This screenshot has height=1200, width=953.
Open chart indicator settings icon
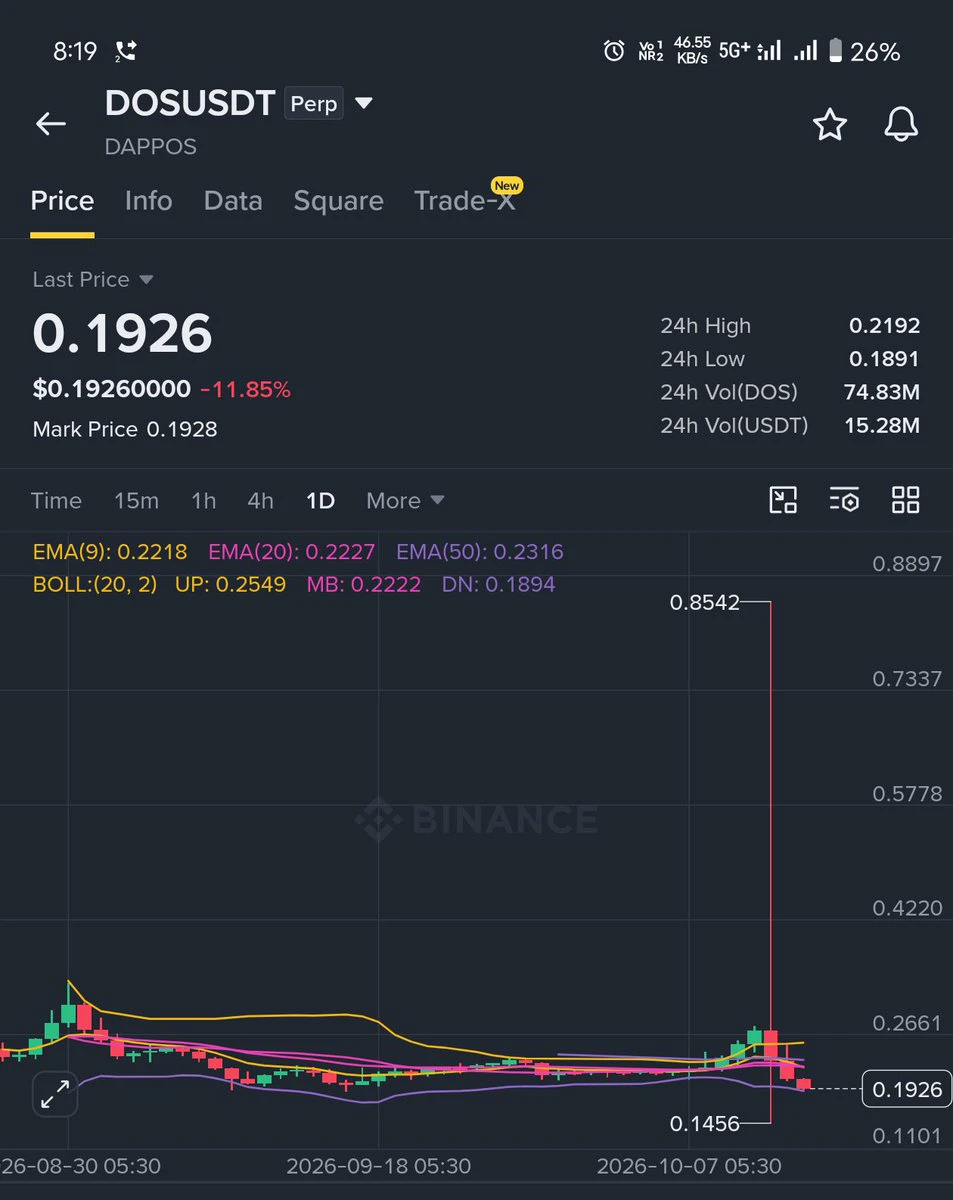[x=844, y=500]
